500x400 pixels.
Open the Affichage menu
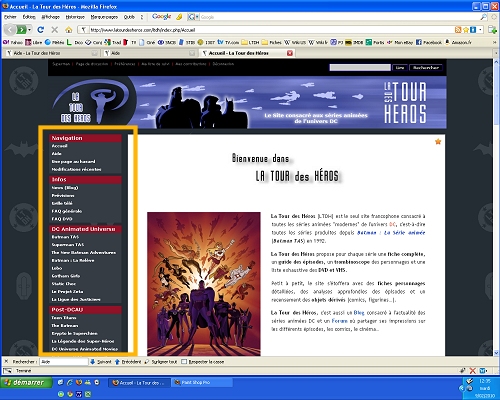50,17
